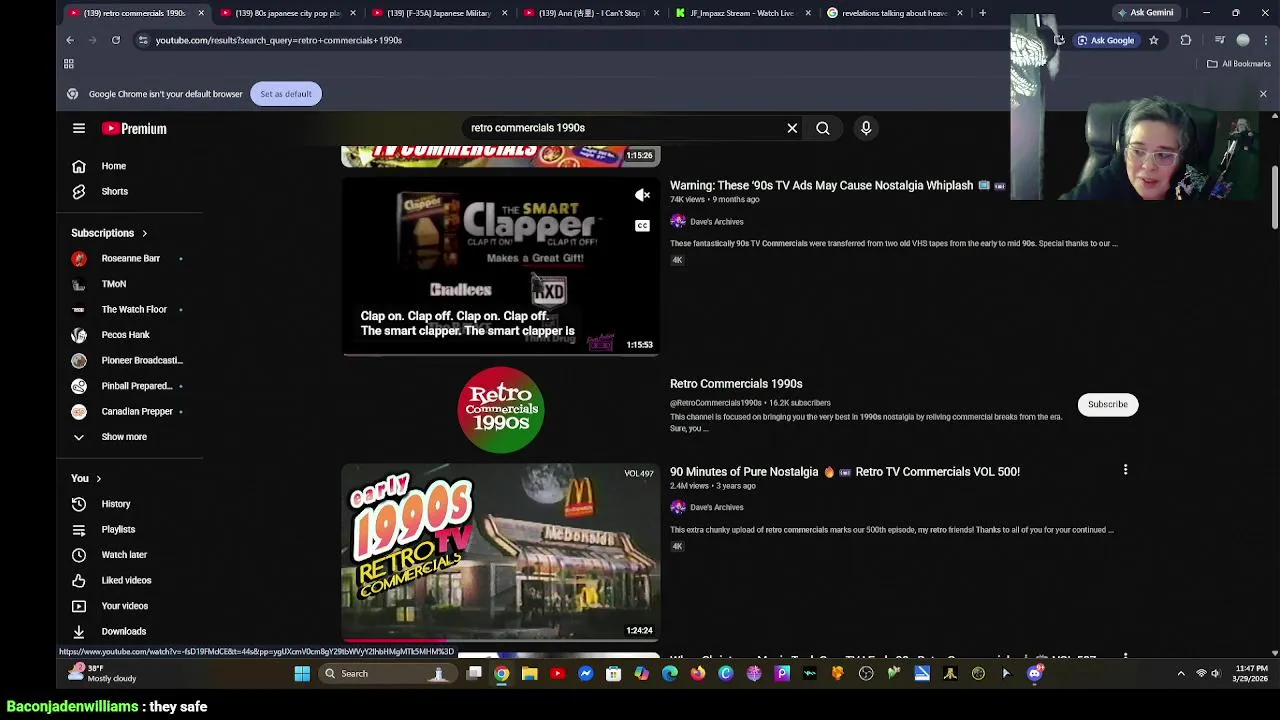The width and height of the screenshot is (1280, 720).
Task: Open All Bookmarks folder
Action: tap(1238, 64)
